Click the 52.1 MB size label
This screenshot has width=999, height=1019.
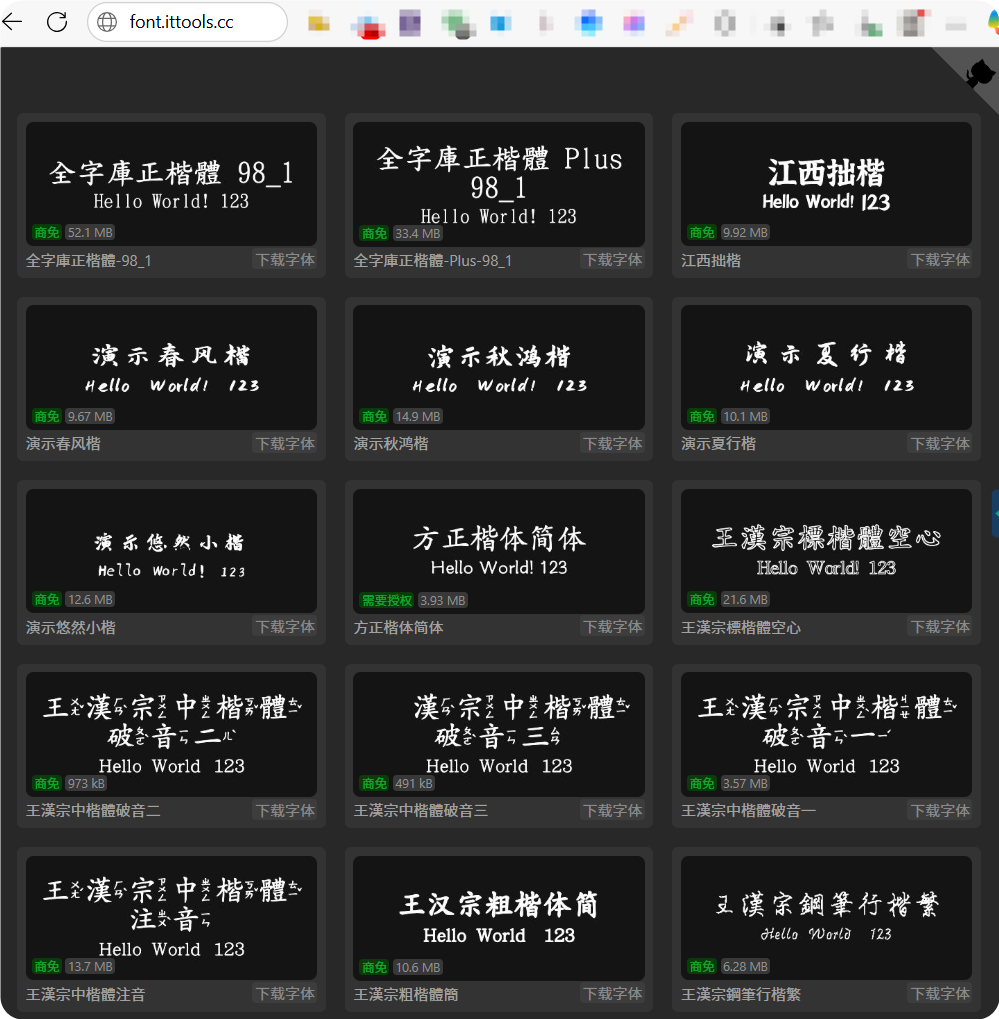coord(90,233)
